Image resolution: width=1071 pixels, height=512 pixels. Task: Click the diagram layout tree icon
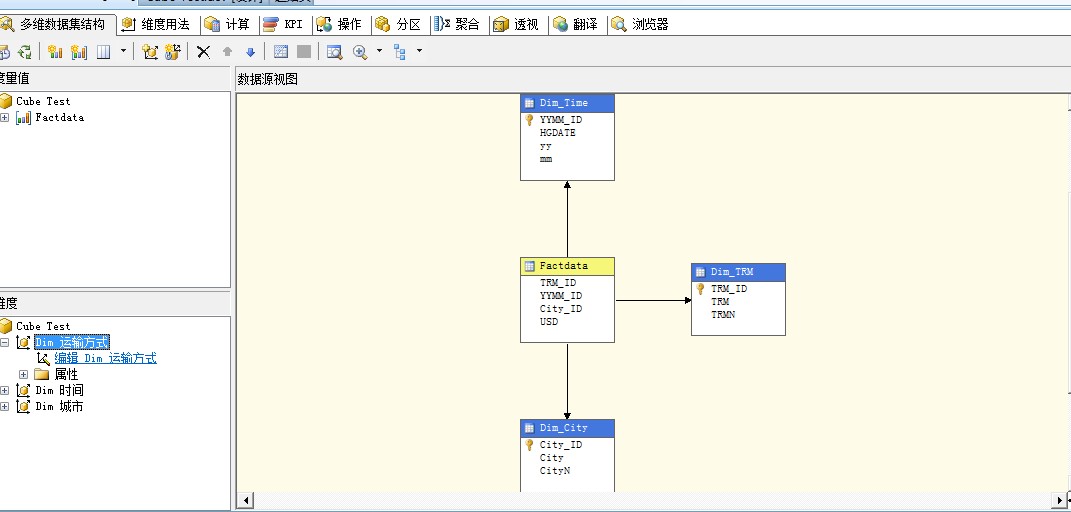click(400, 52)
